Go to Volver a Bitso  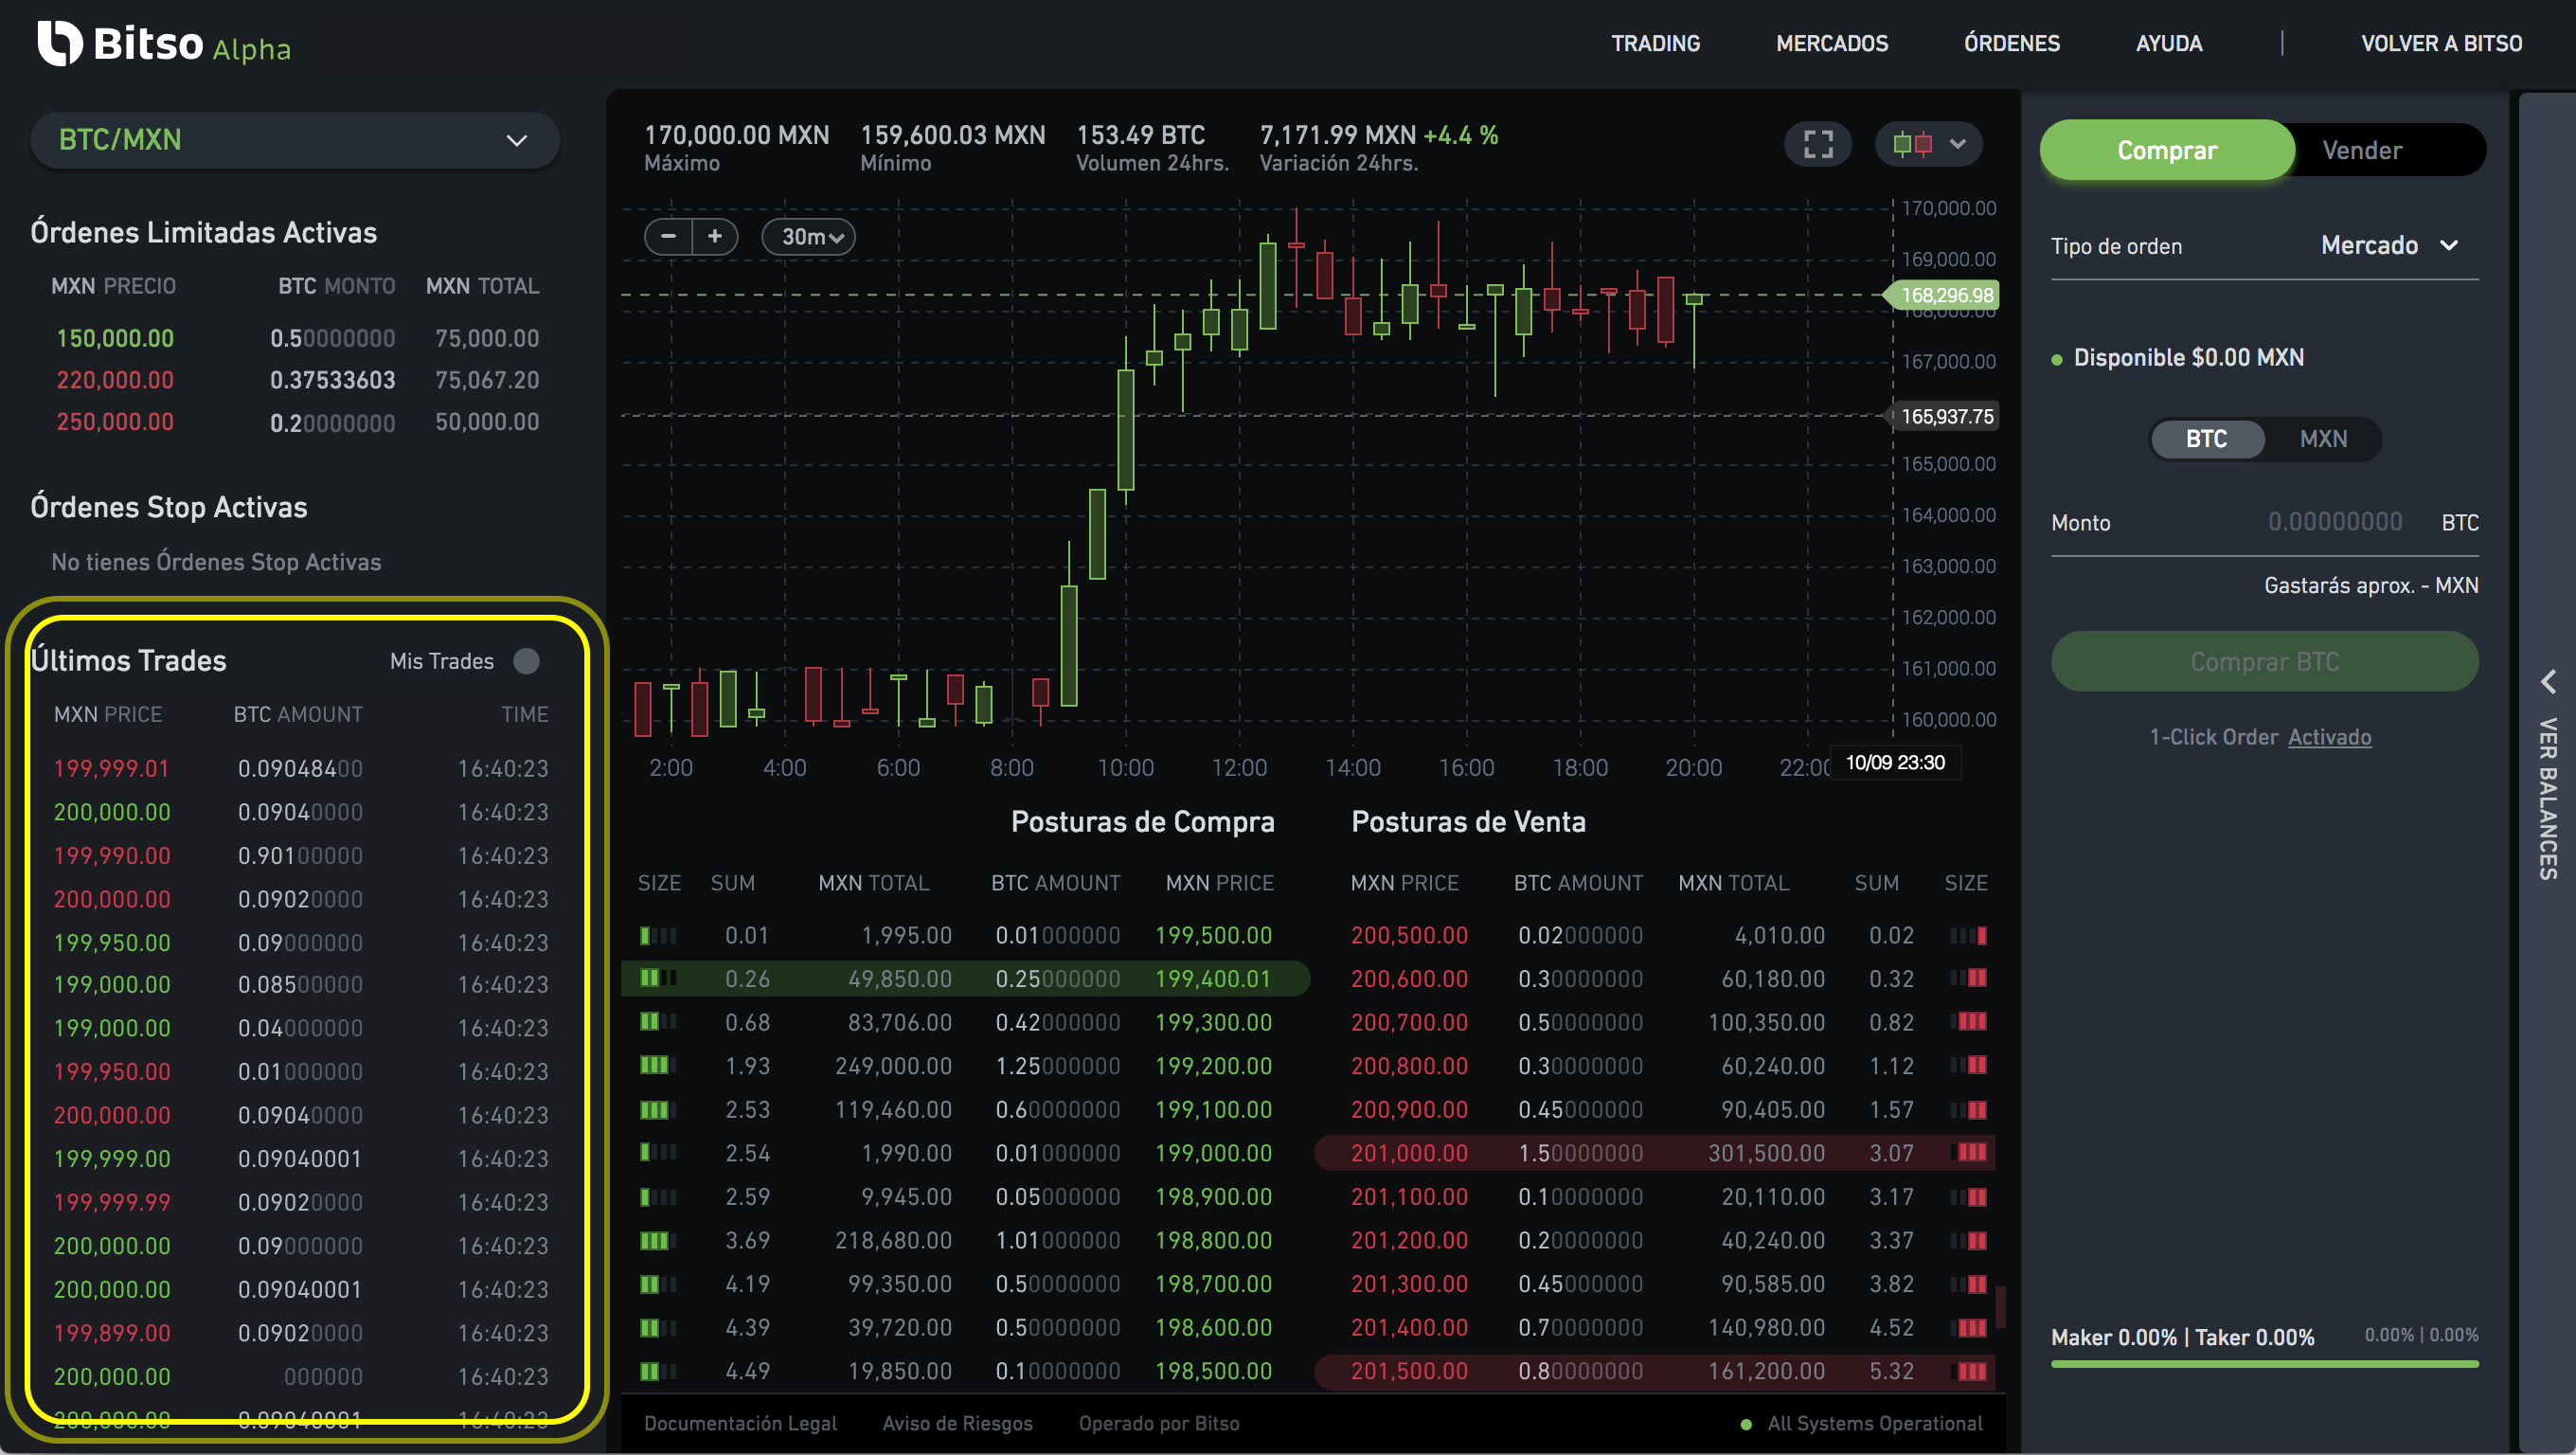coord(2441,43)
